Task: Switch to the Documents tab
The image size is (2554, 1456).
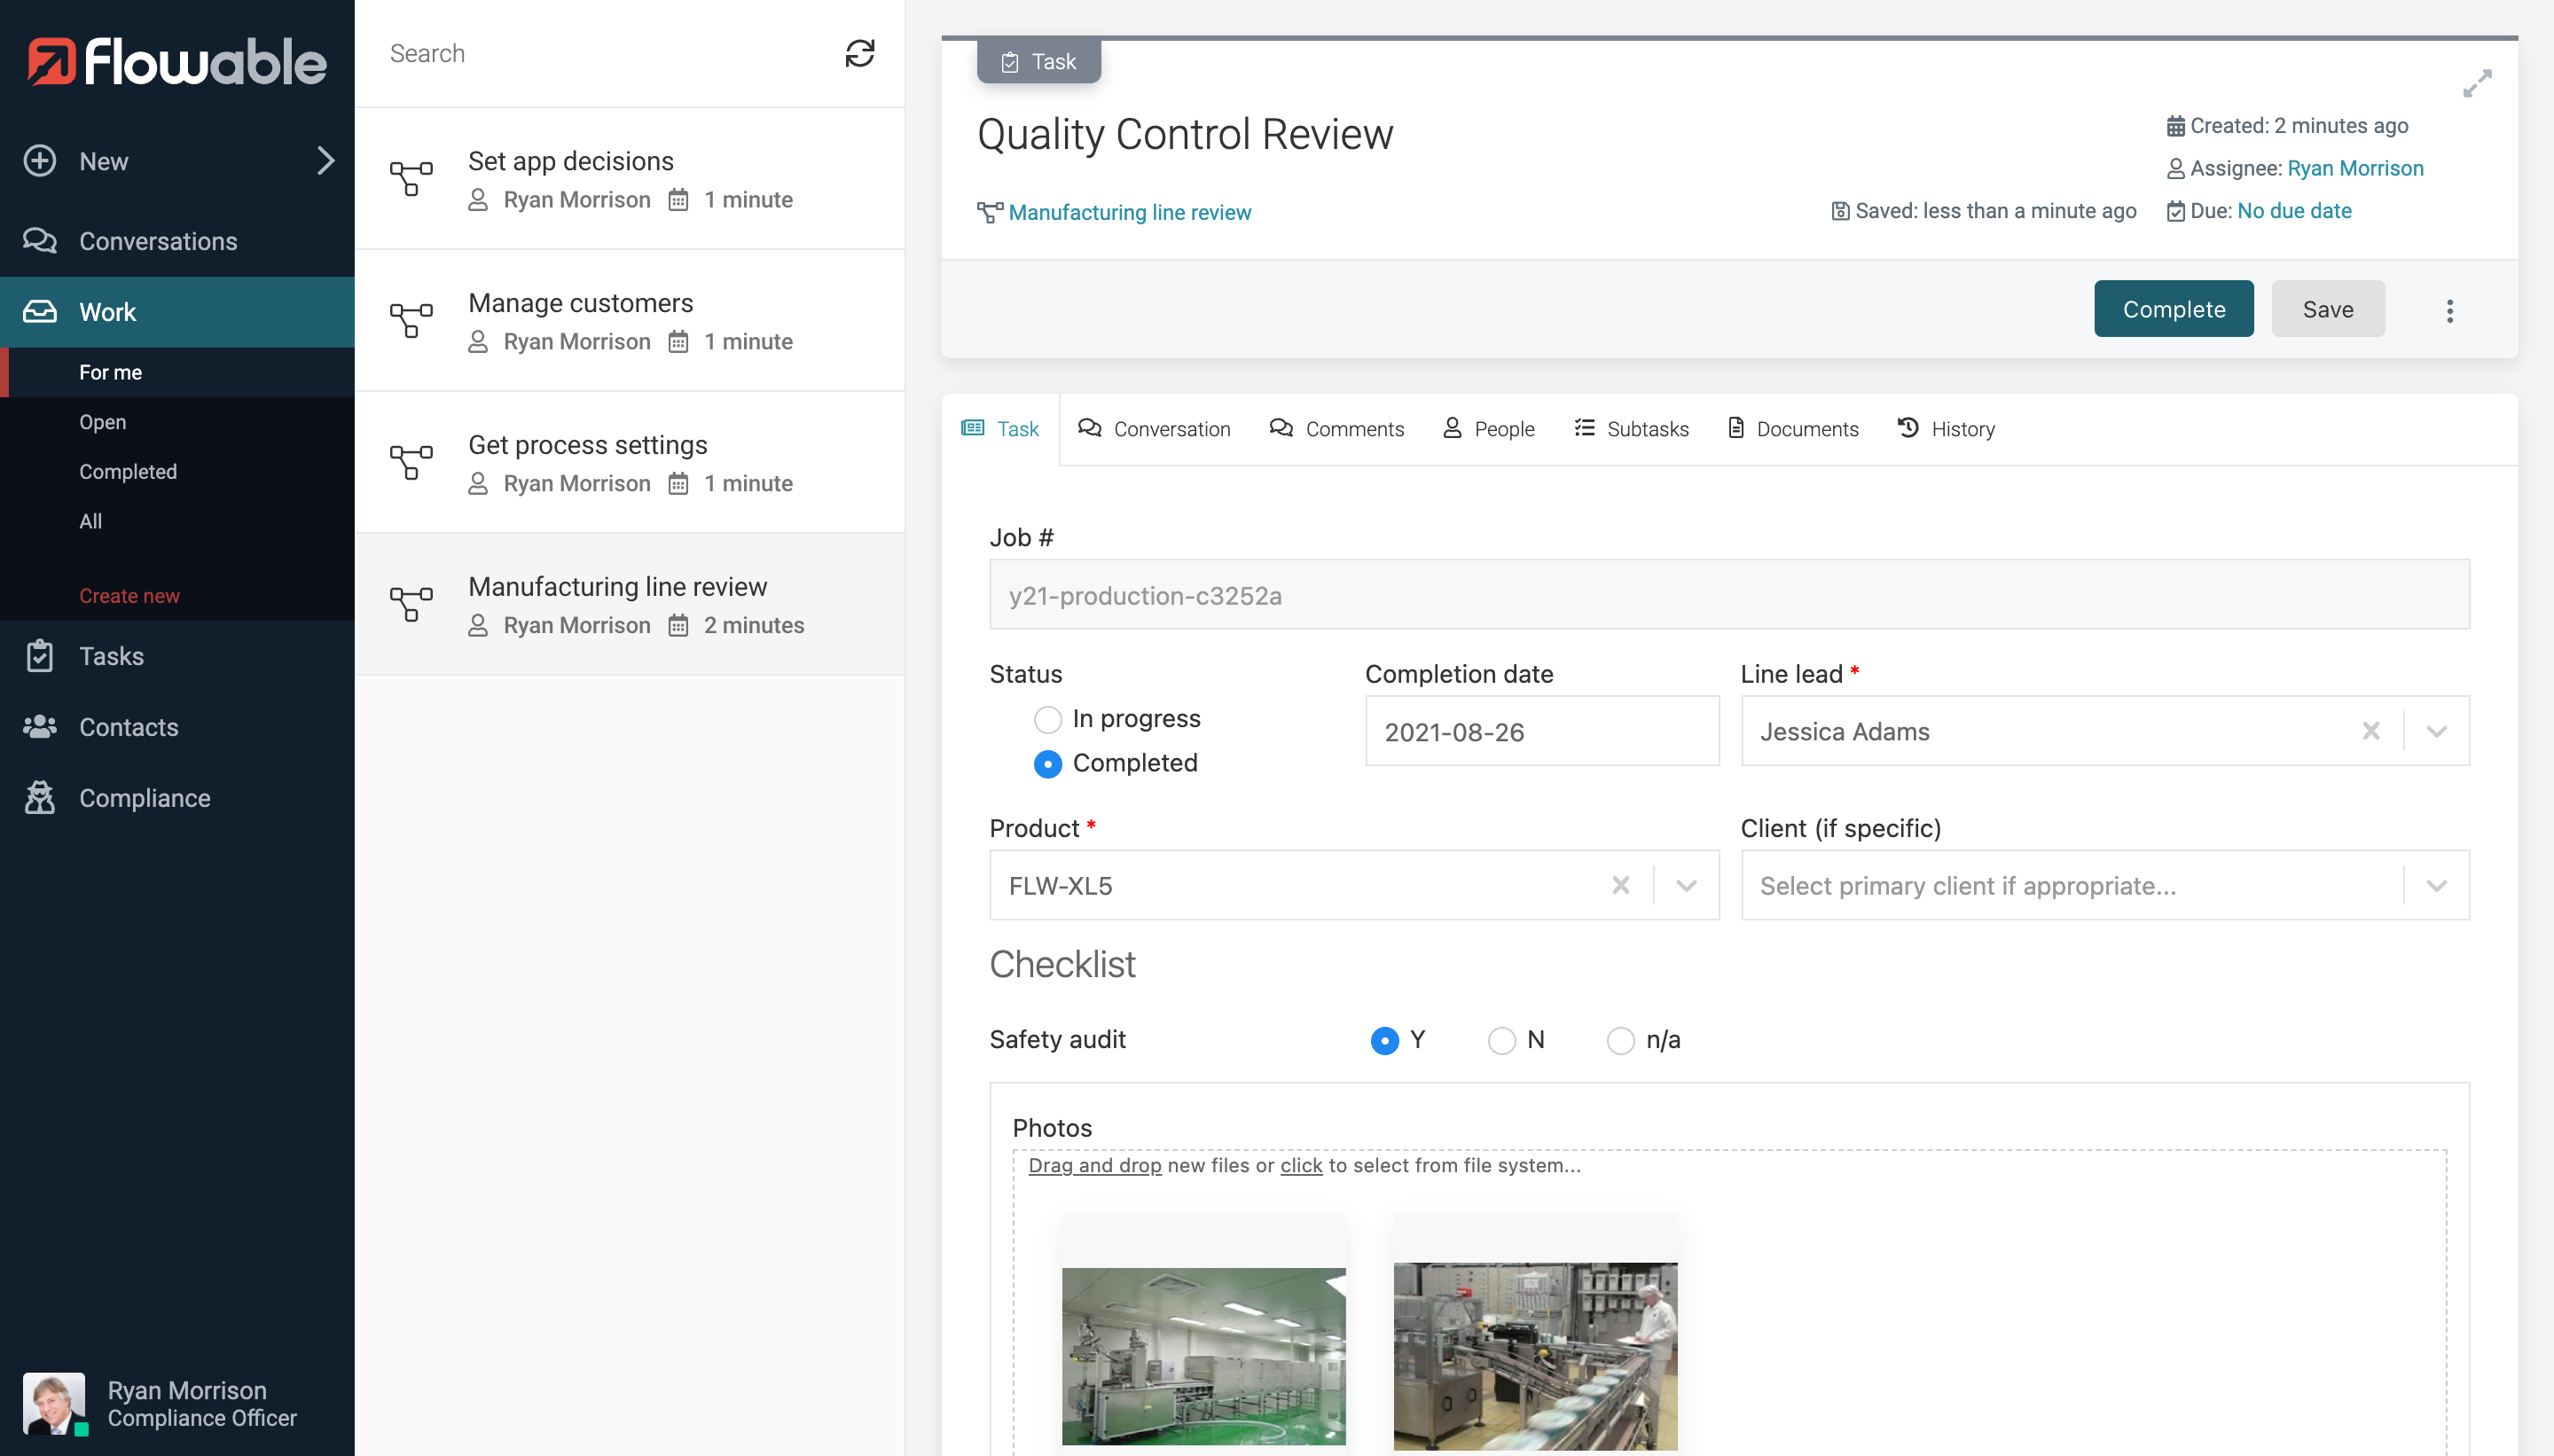Action: click(x=1793, y=429)
